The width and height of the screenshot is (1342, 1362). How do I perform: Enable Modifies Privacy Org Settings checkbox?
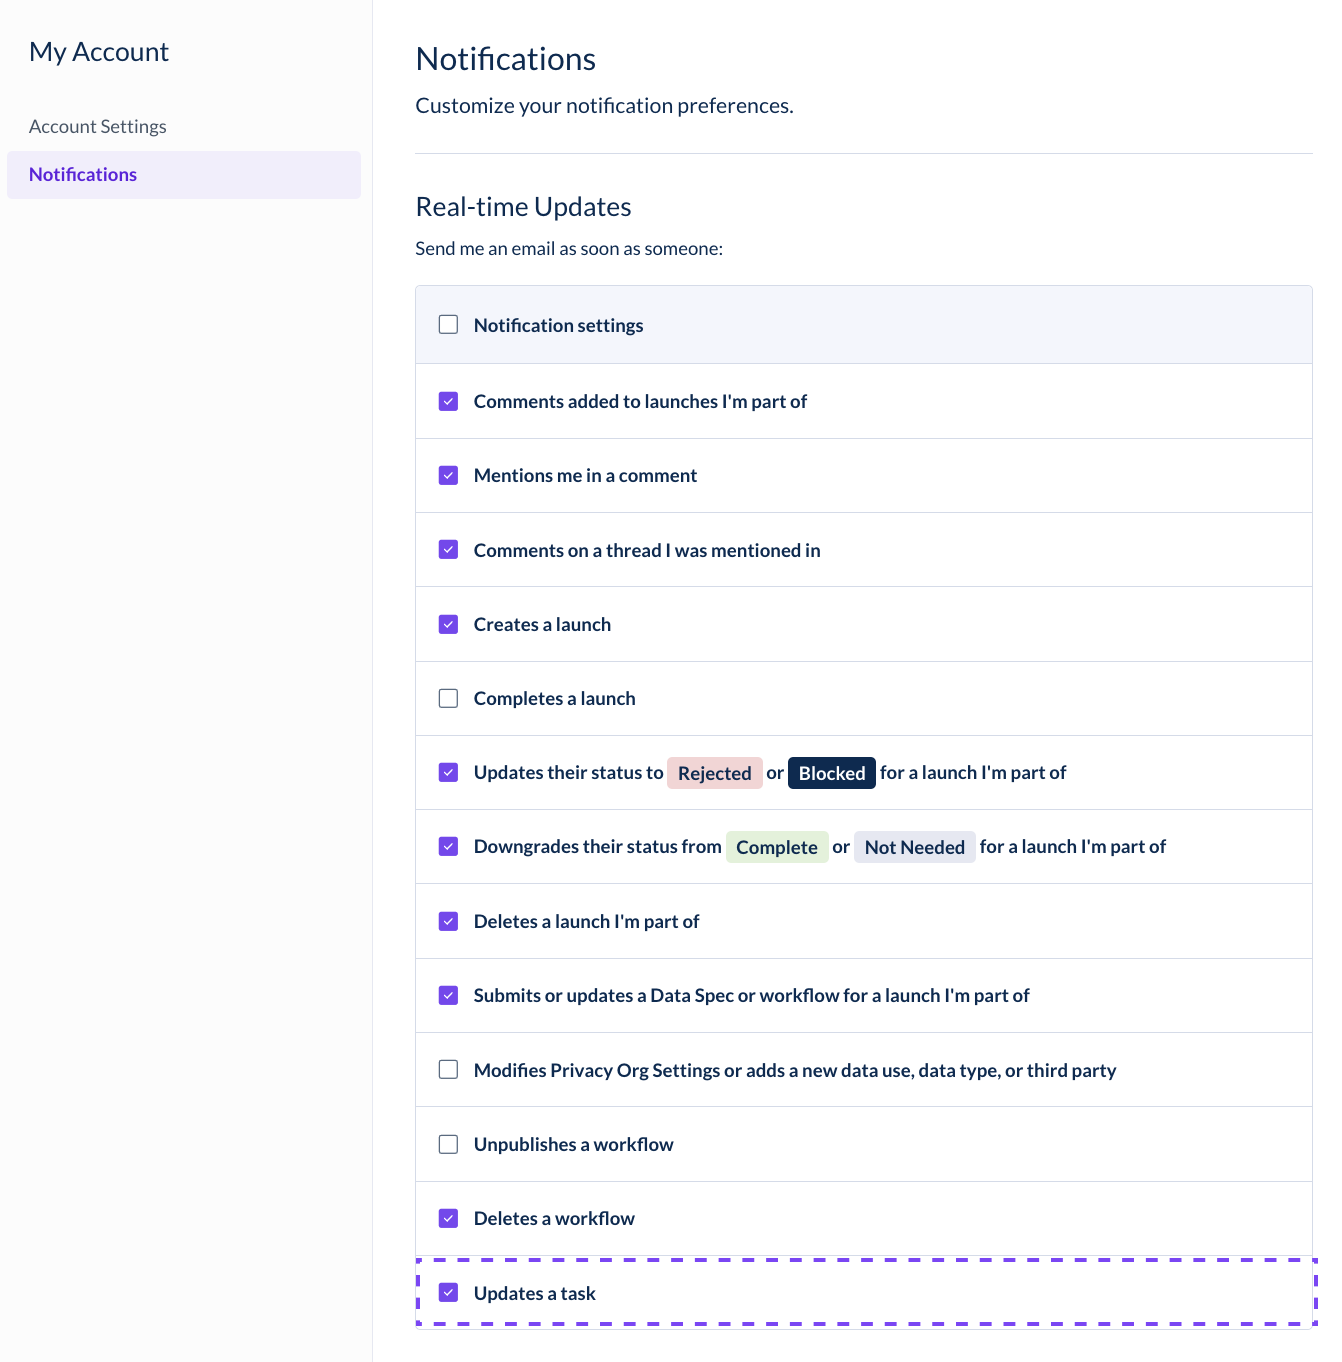point(448,1069)
